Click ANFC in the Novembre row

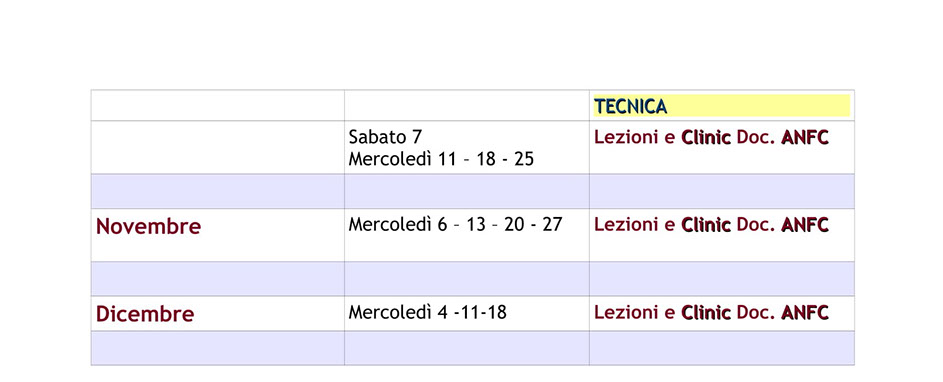pos(805,224)
